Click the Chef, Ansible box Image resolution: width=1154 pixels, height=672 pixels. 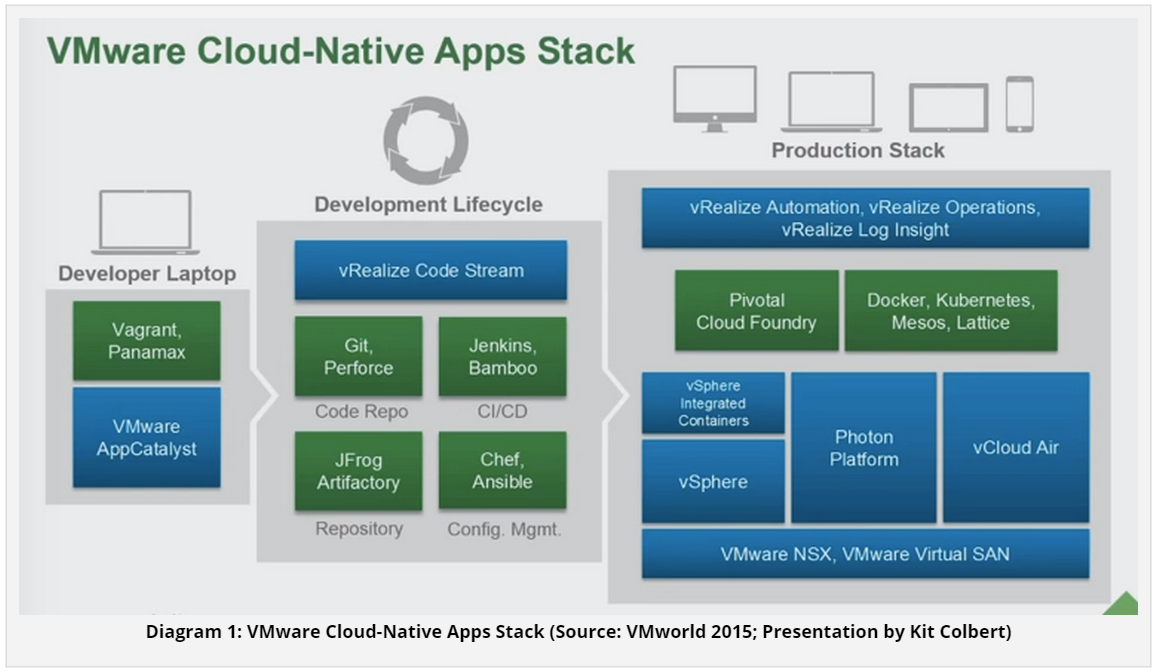coord(503,470)
